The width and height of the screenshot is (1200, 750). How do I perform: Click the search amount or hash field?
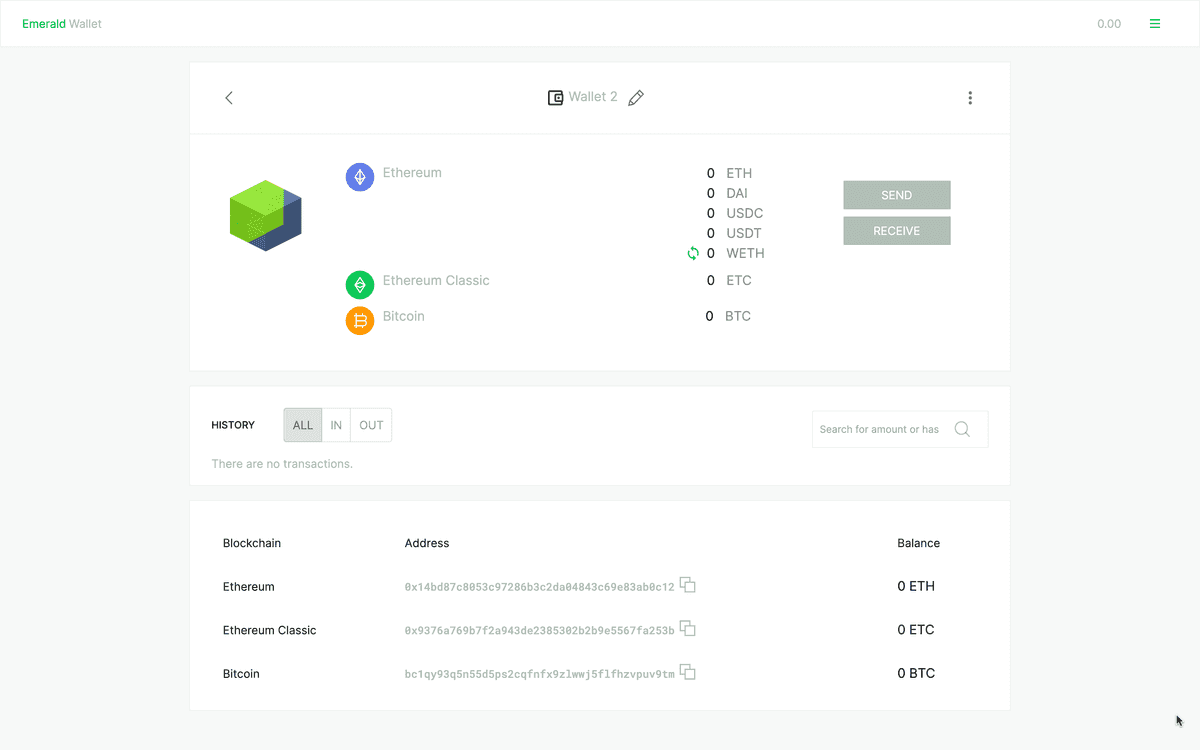[x=880, y=429]
